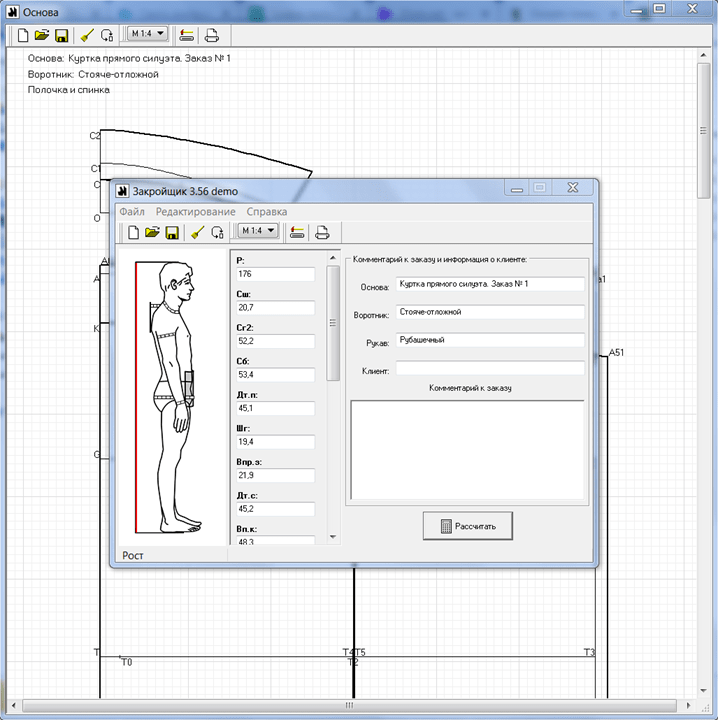Click the Закройщик 3.56 demo title bar icon
Screen dimensions: 718x720
(122, 191)
